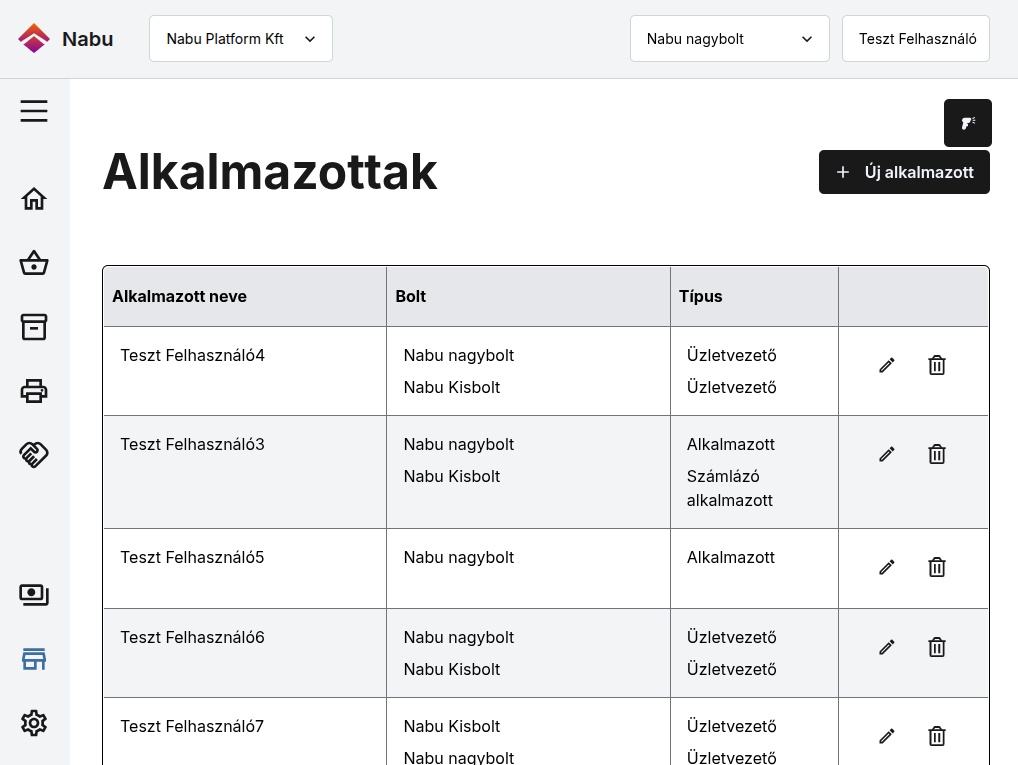
Task: Click the Alkalmazottak page heading
Action: pos(270,172)
